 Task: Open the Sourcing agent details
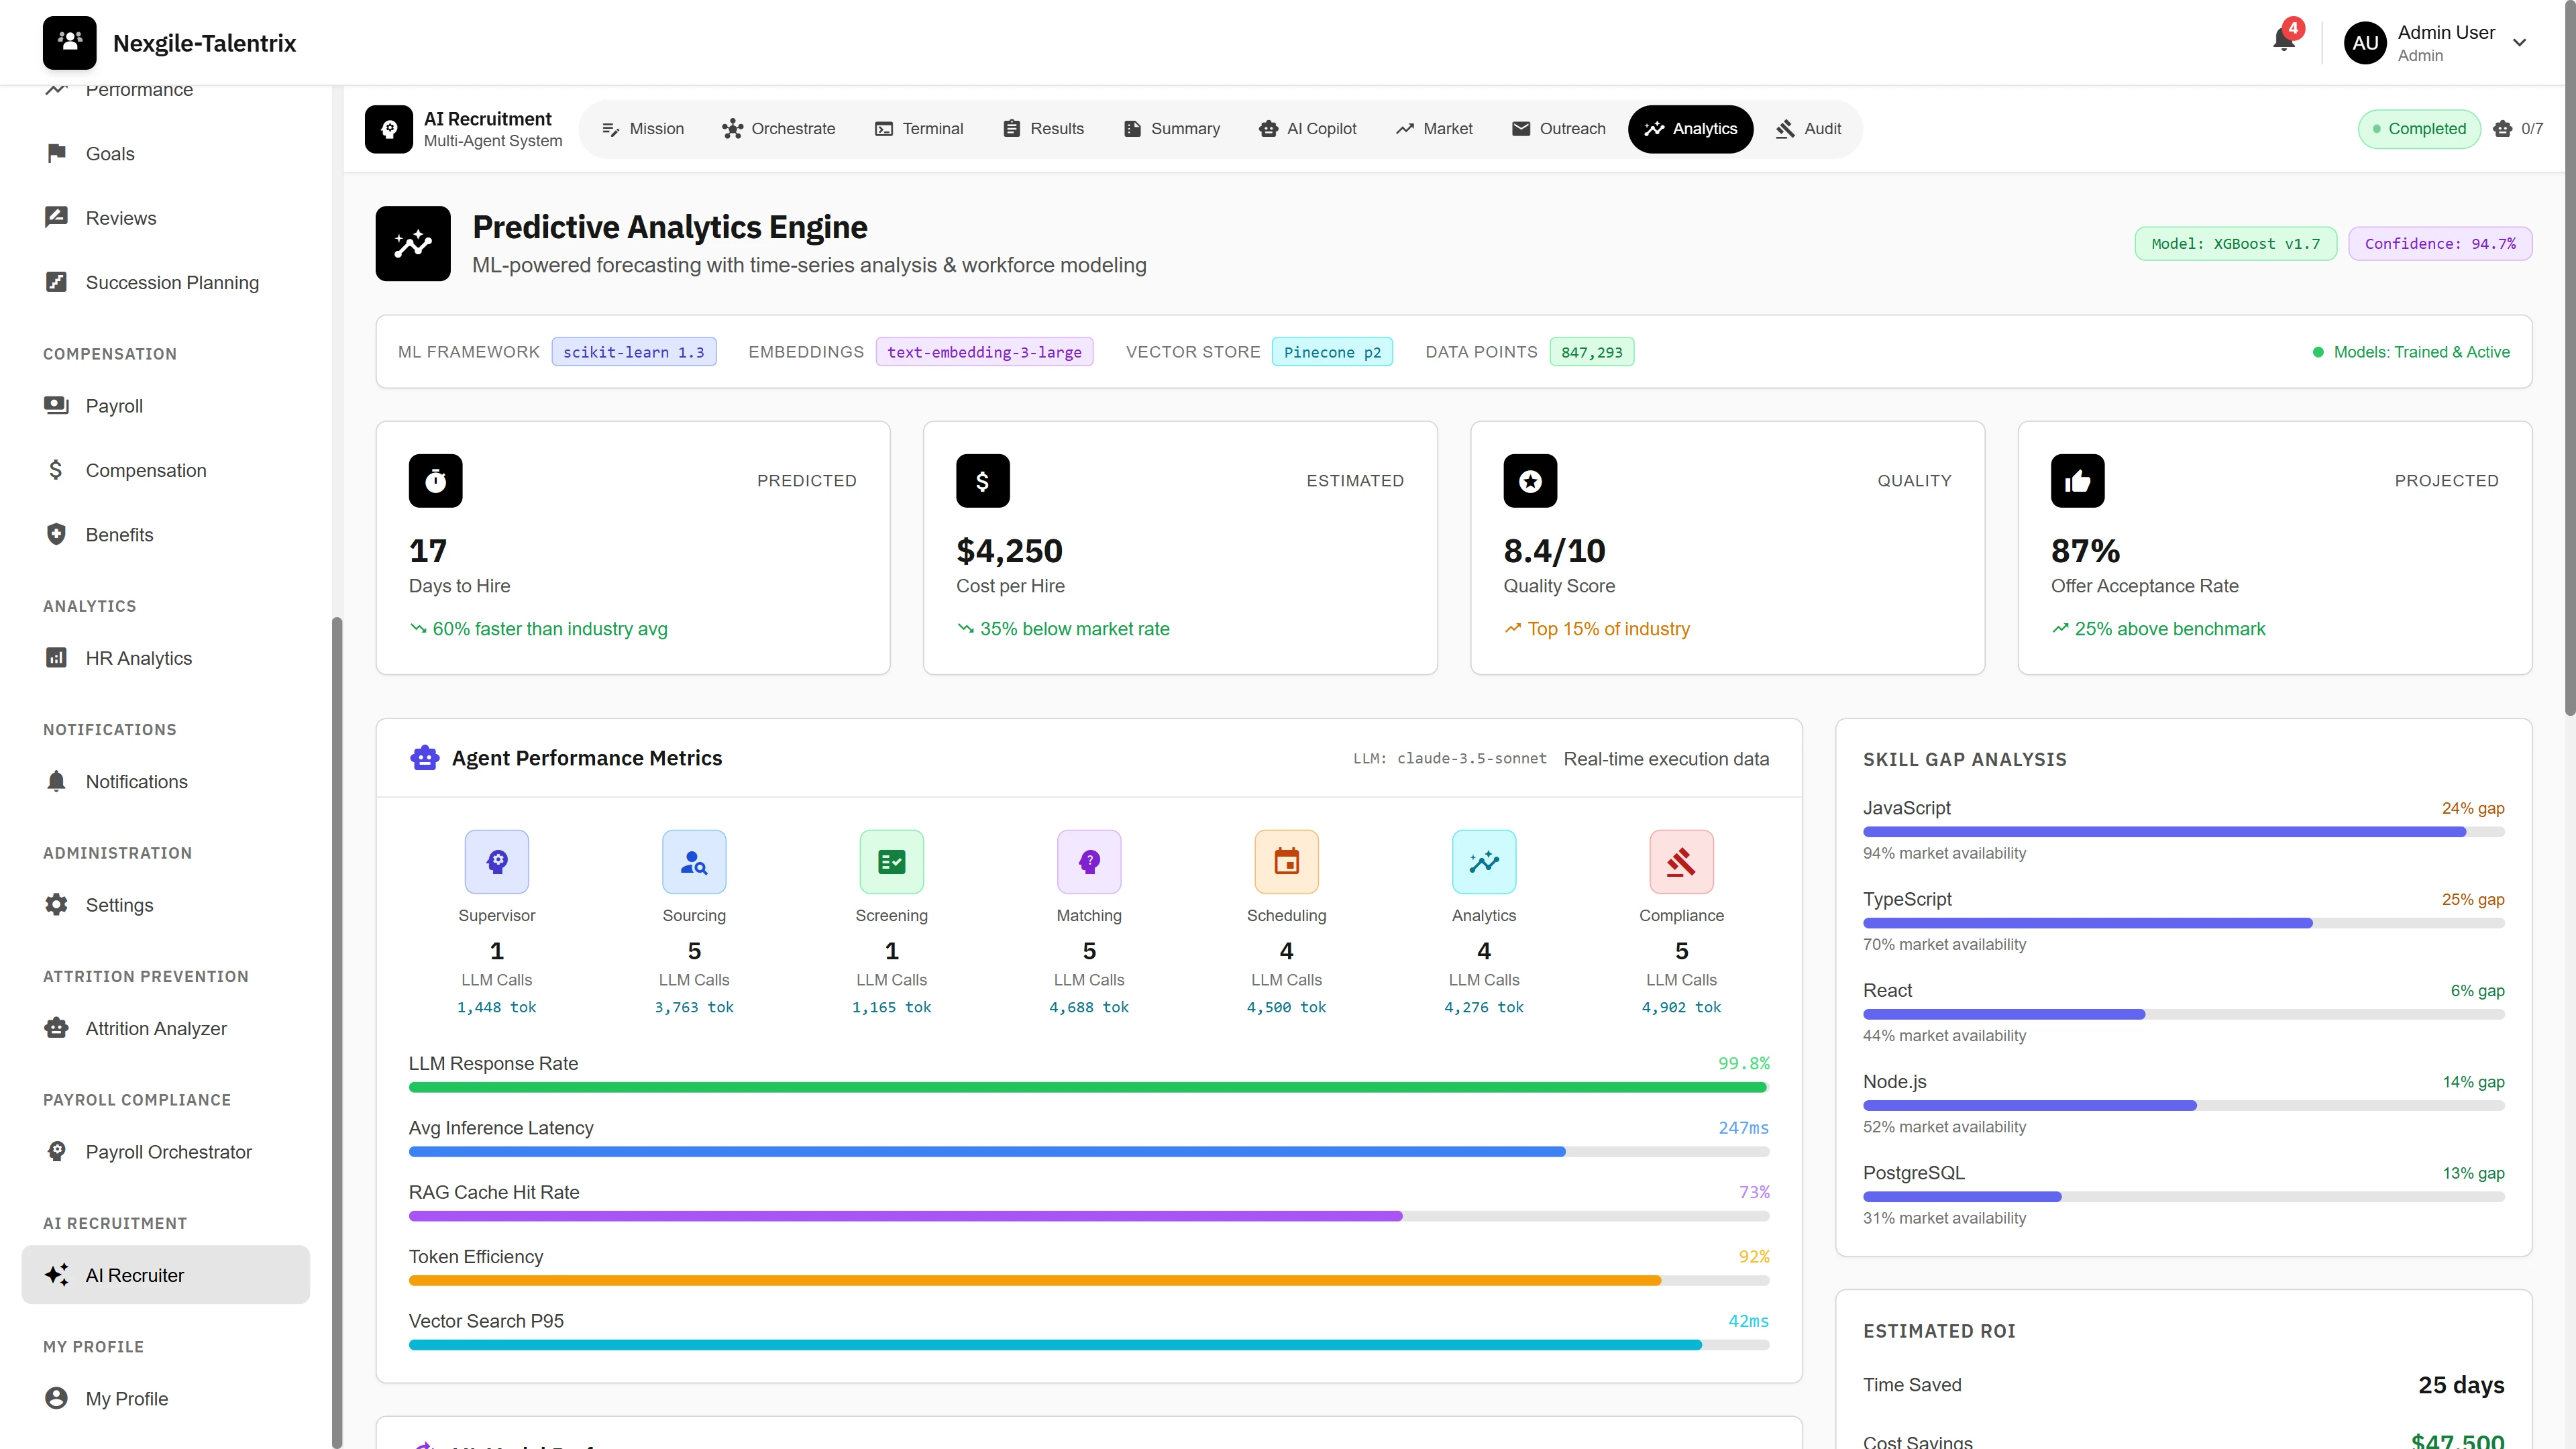[694, 861]
